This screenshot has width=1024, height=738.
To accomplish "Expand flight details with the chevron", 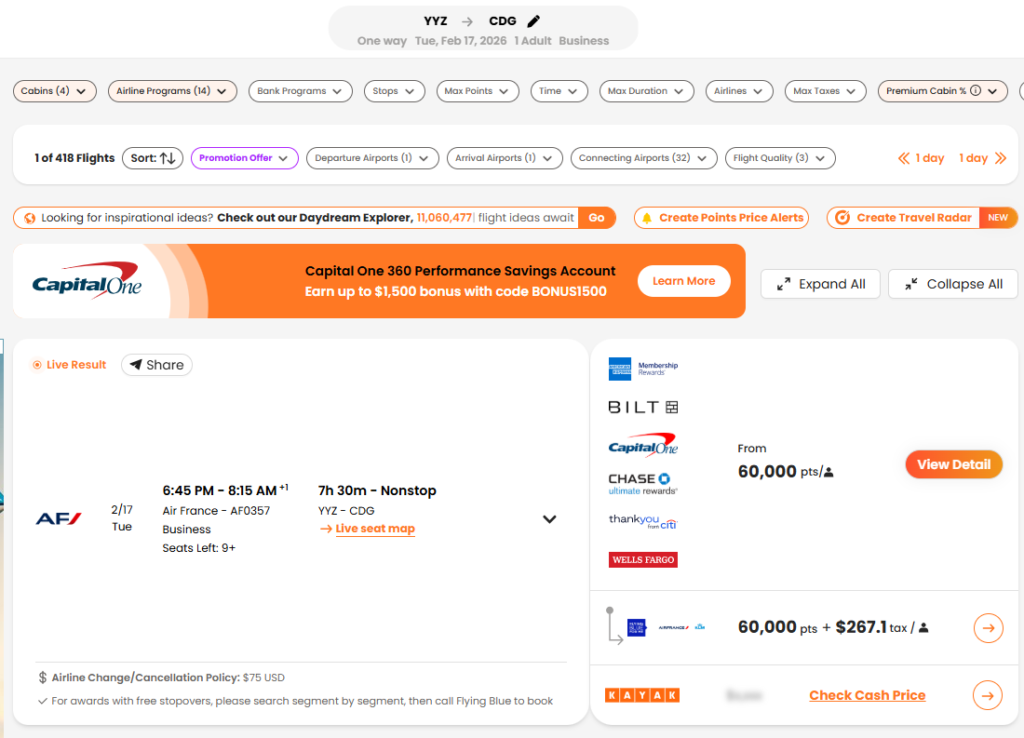I will coord(549,519).
